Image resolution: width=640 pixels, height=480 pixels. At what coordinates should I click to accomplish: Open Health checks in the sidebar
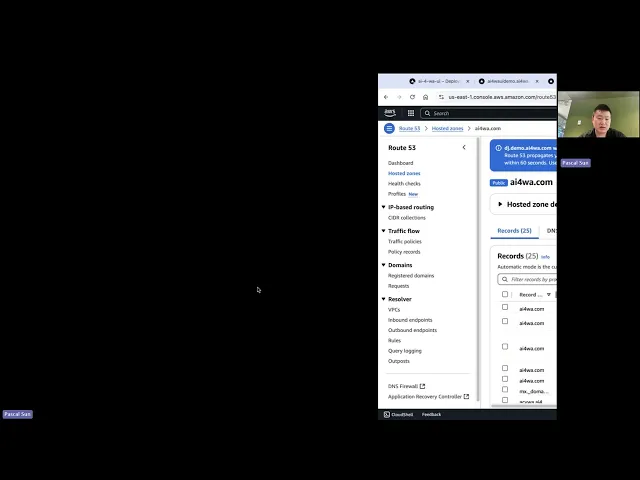[x=404, y=184]
